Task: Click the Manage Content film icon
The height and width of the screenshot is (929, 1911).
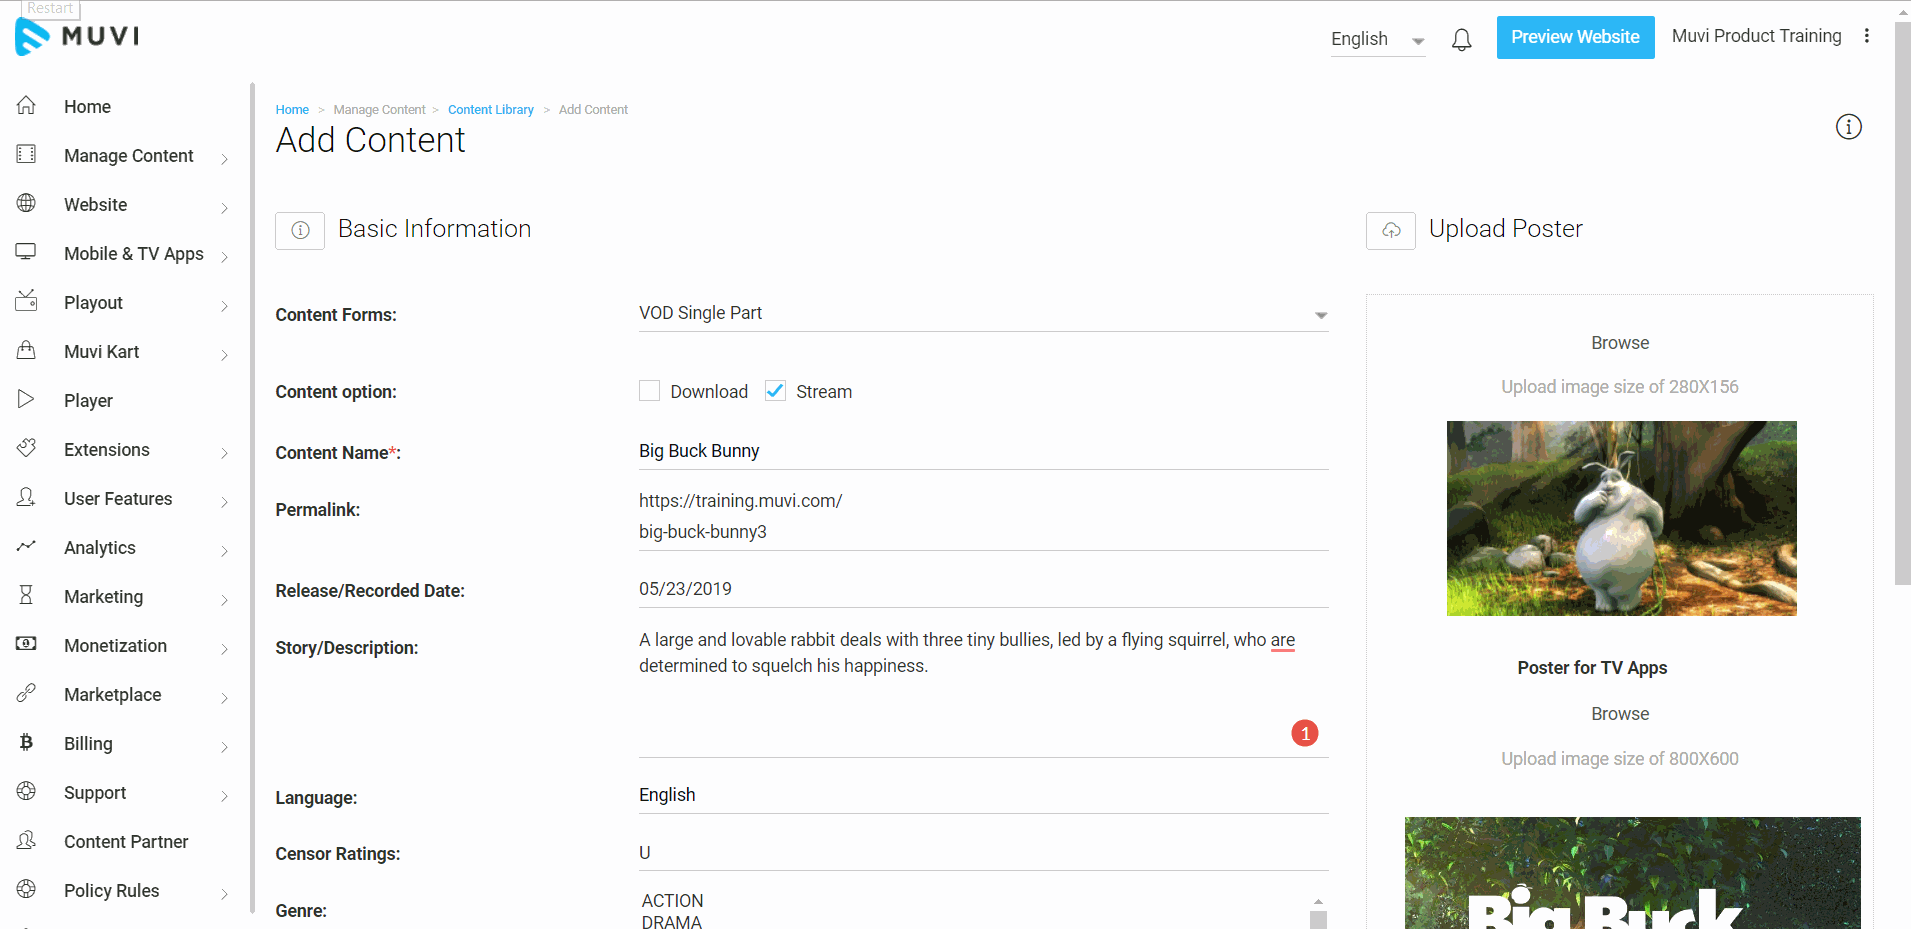Action: point(26,154)
